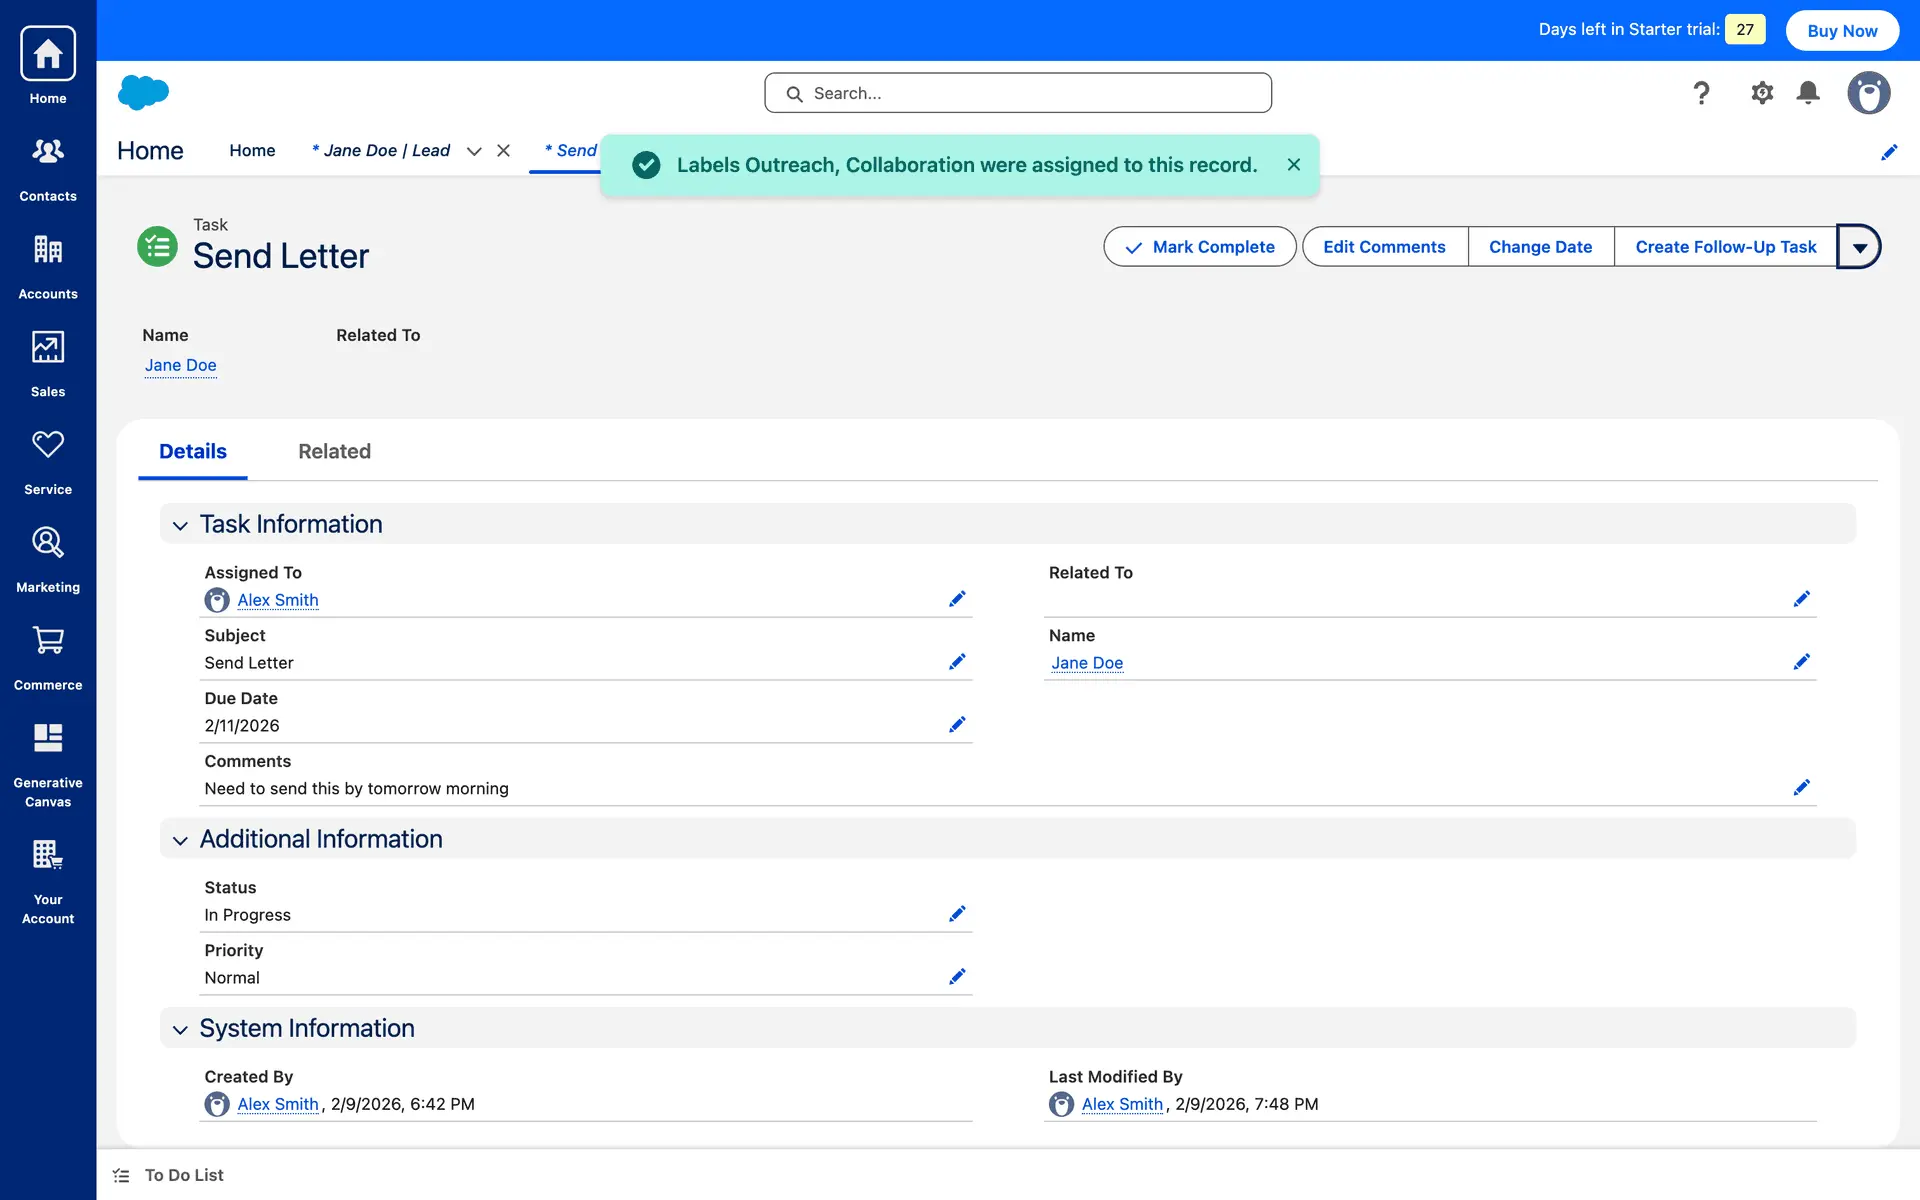Click Mark Complete button
Image resolution: width=1920 pixels, height=1200 pixels.
pyautogui.click(x=1199, y=247)
